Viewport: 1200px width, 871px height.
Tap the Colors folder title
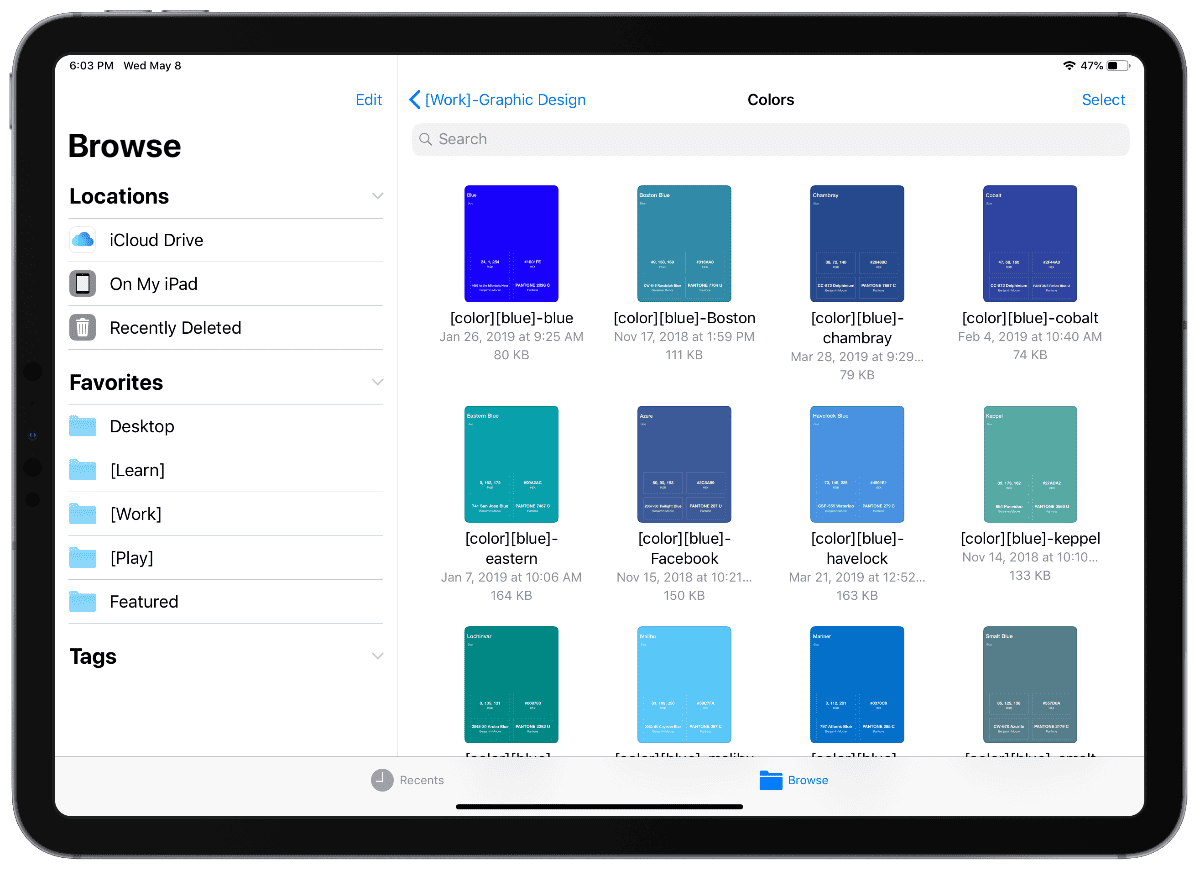click(x=771, y=100)
